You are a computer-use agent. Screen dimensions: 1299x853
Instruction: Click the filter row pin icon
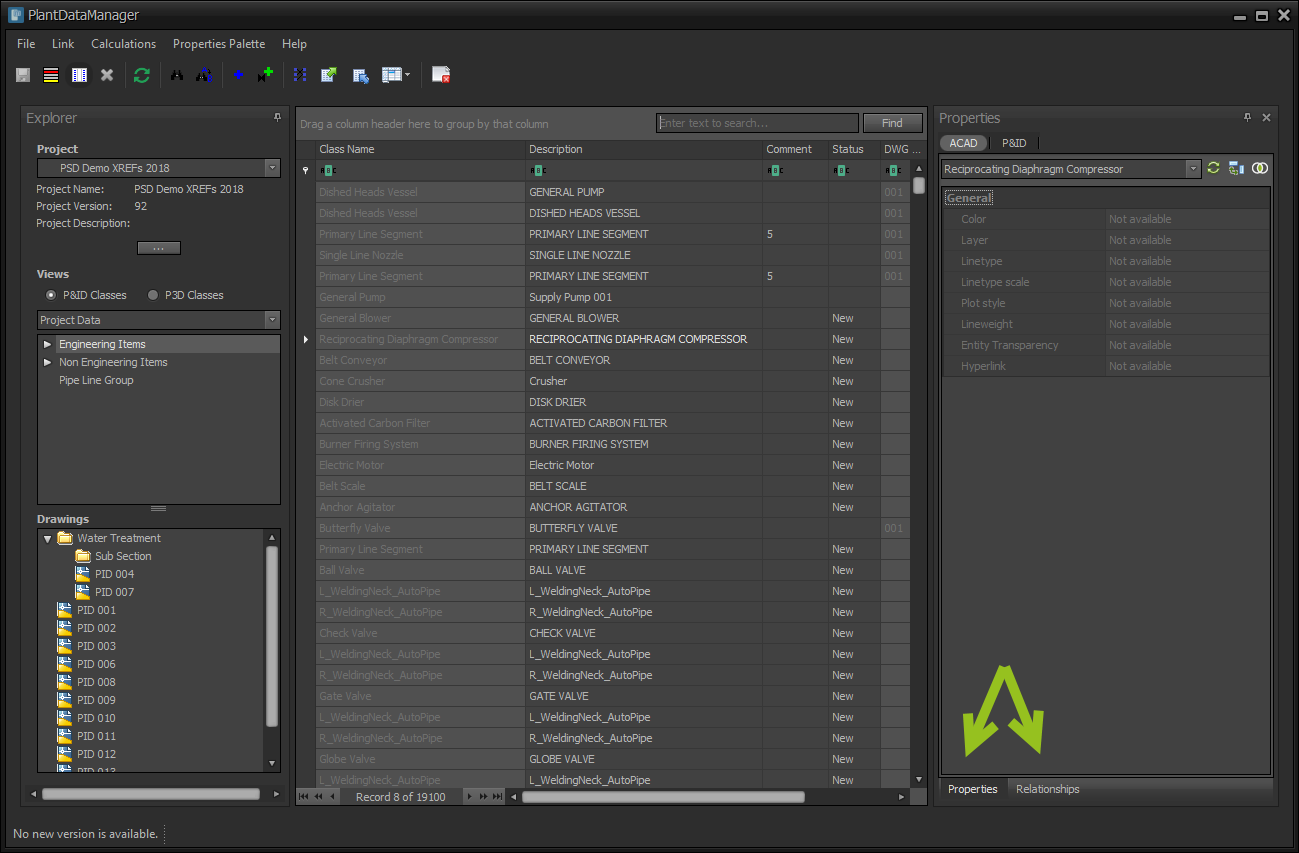click(306, 171)
